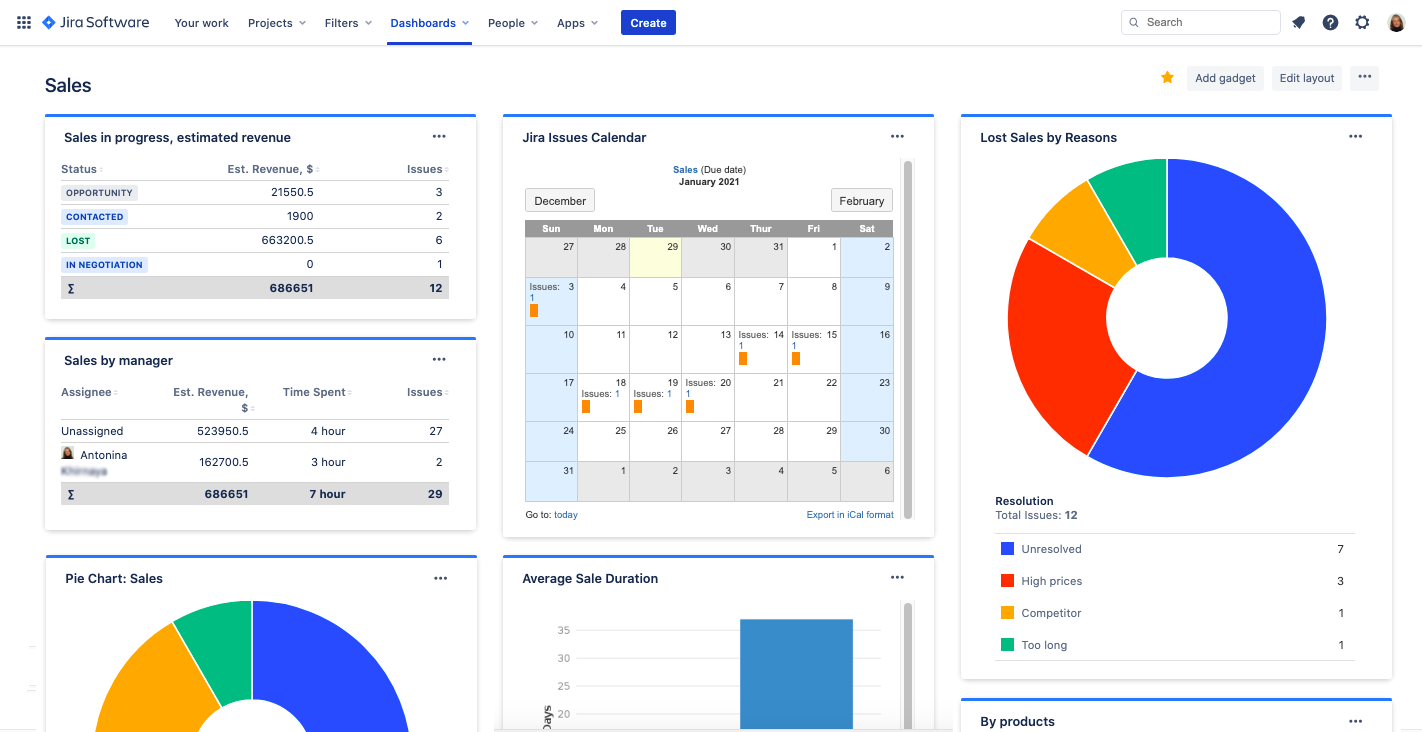Expand the Filters dropdown menu
The width and height of the screenshot is (1422, 732).
click(348, 23)
